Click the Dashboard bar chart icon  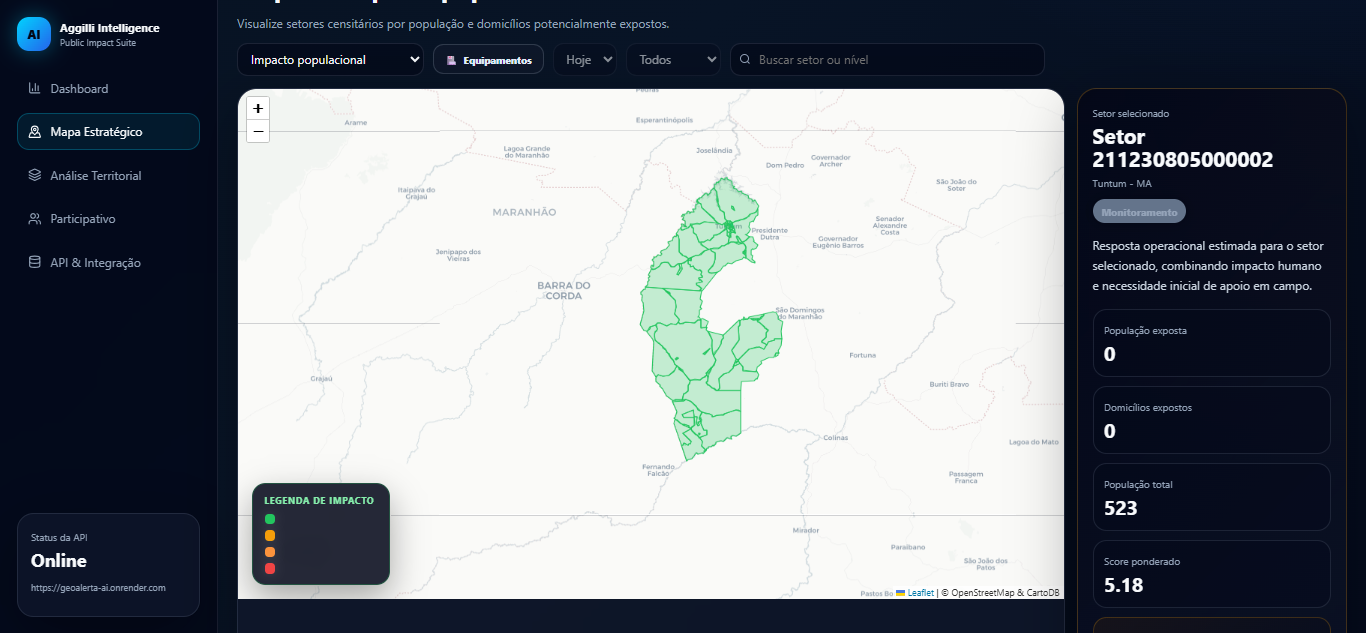click(x=35, y=88)
